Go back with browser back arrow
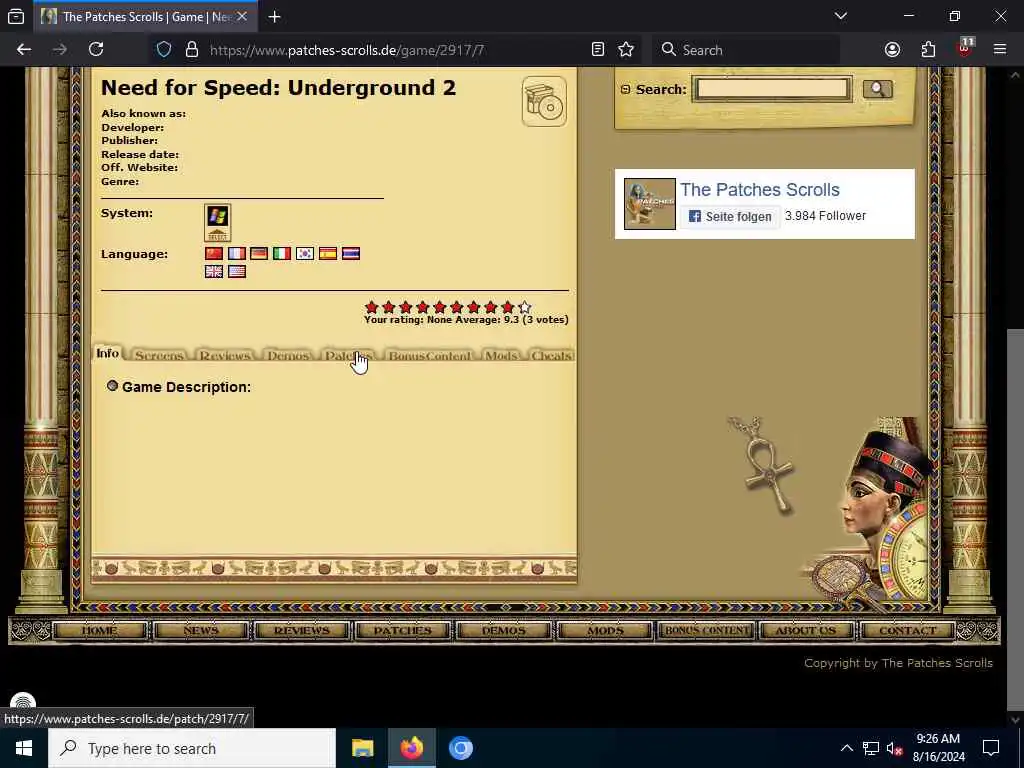Viewport: 1024px width, 768px height. tap(24, 50)
